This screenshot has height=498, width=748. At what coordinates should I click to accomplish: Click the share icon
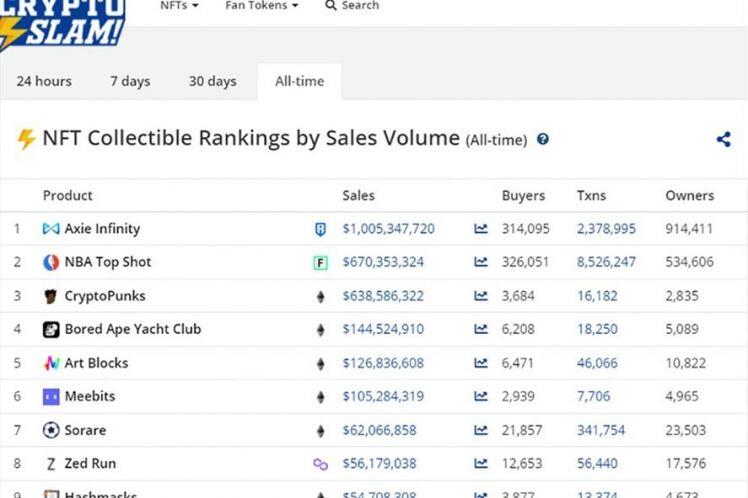723,139
